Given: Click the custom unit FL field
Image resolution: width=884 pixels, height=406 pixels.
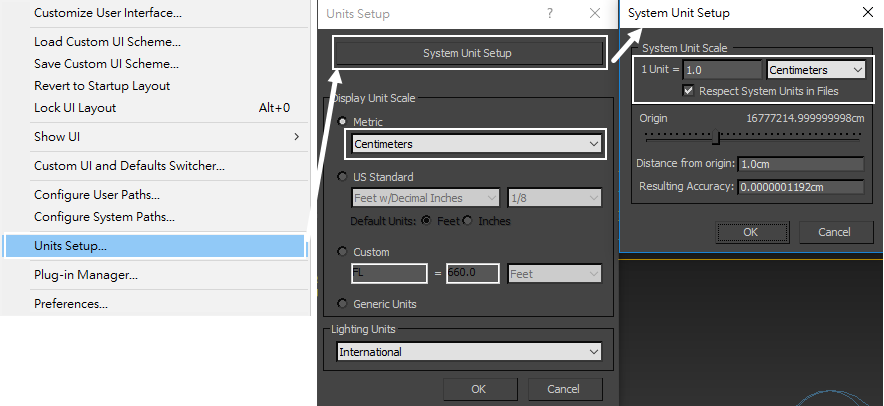Looking at the screenshot, I should pos(389,273).
